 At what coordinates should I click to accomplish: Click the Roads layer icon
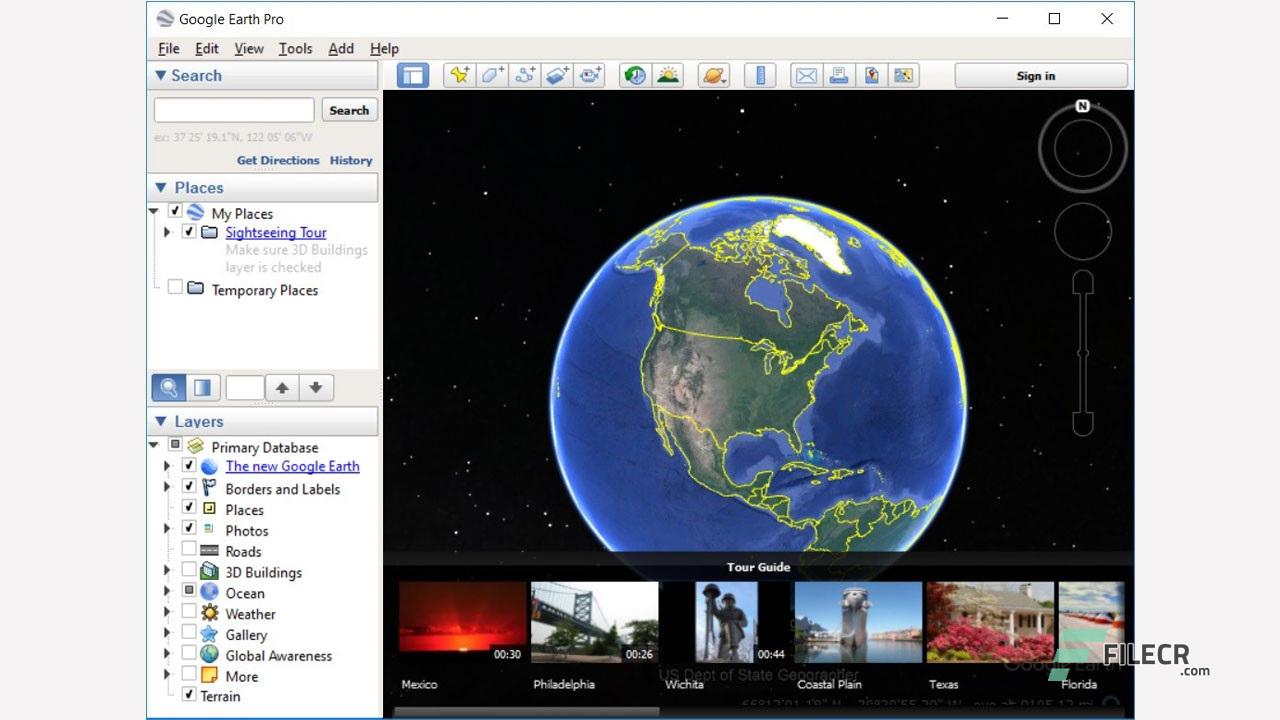pyautogui.click(x=209, y=551)
